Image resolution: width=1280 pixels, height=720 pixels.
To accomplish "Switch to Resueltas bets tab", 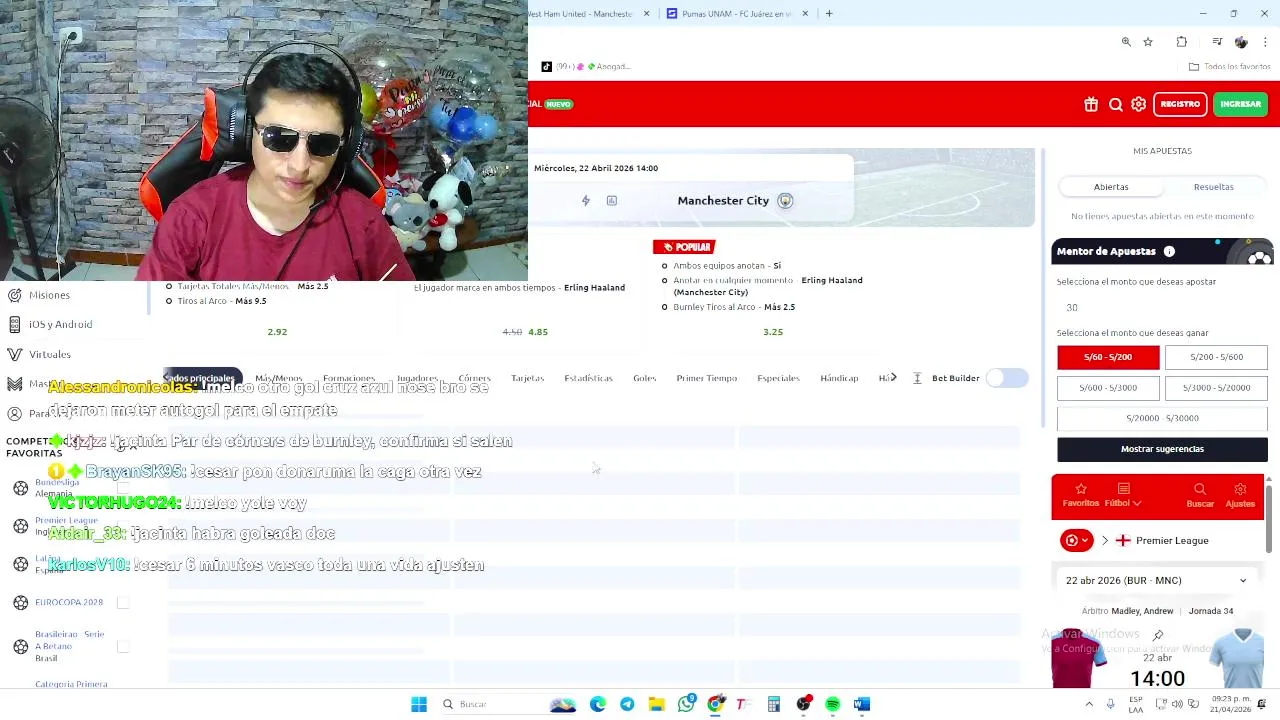I will coord(1214,187).
